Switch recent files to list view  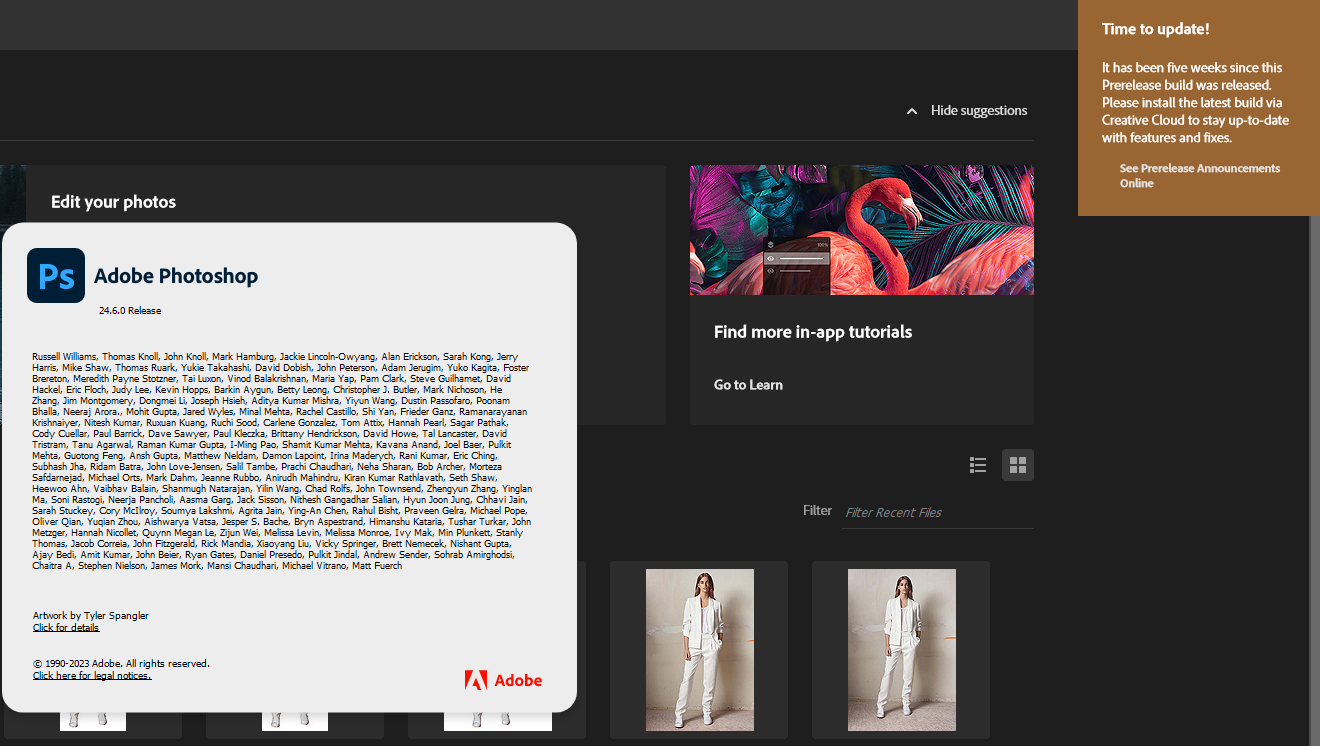(x=978, y=465)
